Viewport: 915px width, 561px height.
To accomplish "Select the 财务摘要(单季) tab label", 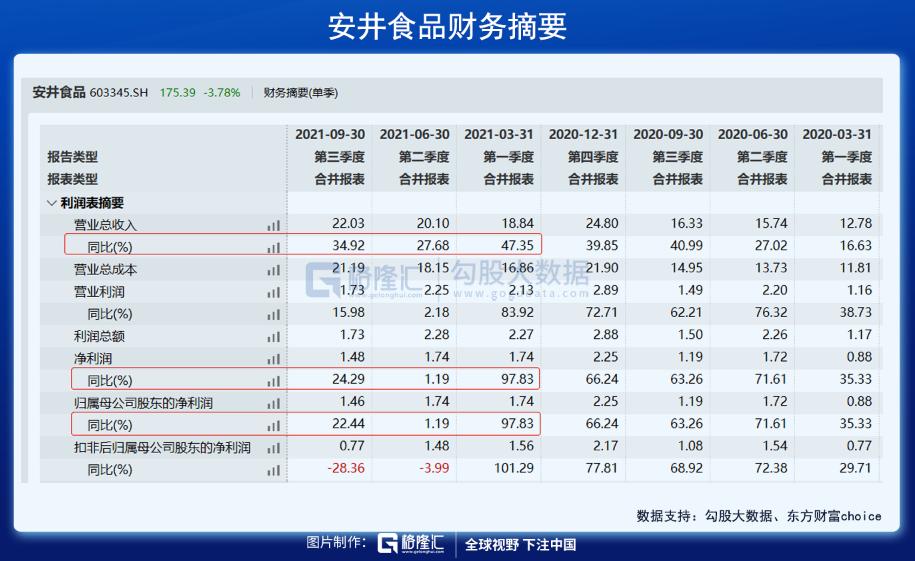I will [301, 93].
